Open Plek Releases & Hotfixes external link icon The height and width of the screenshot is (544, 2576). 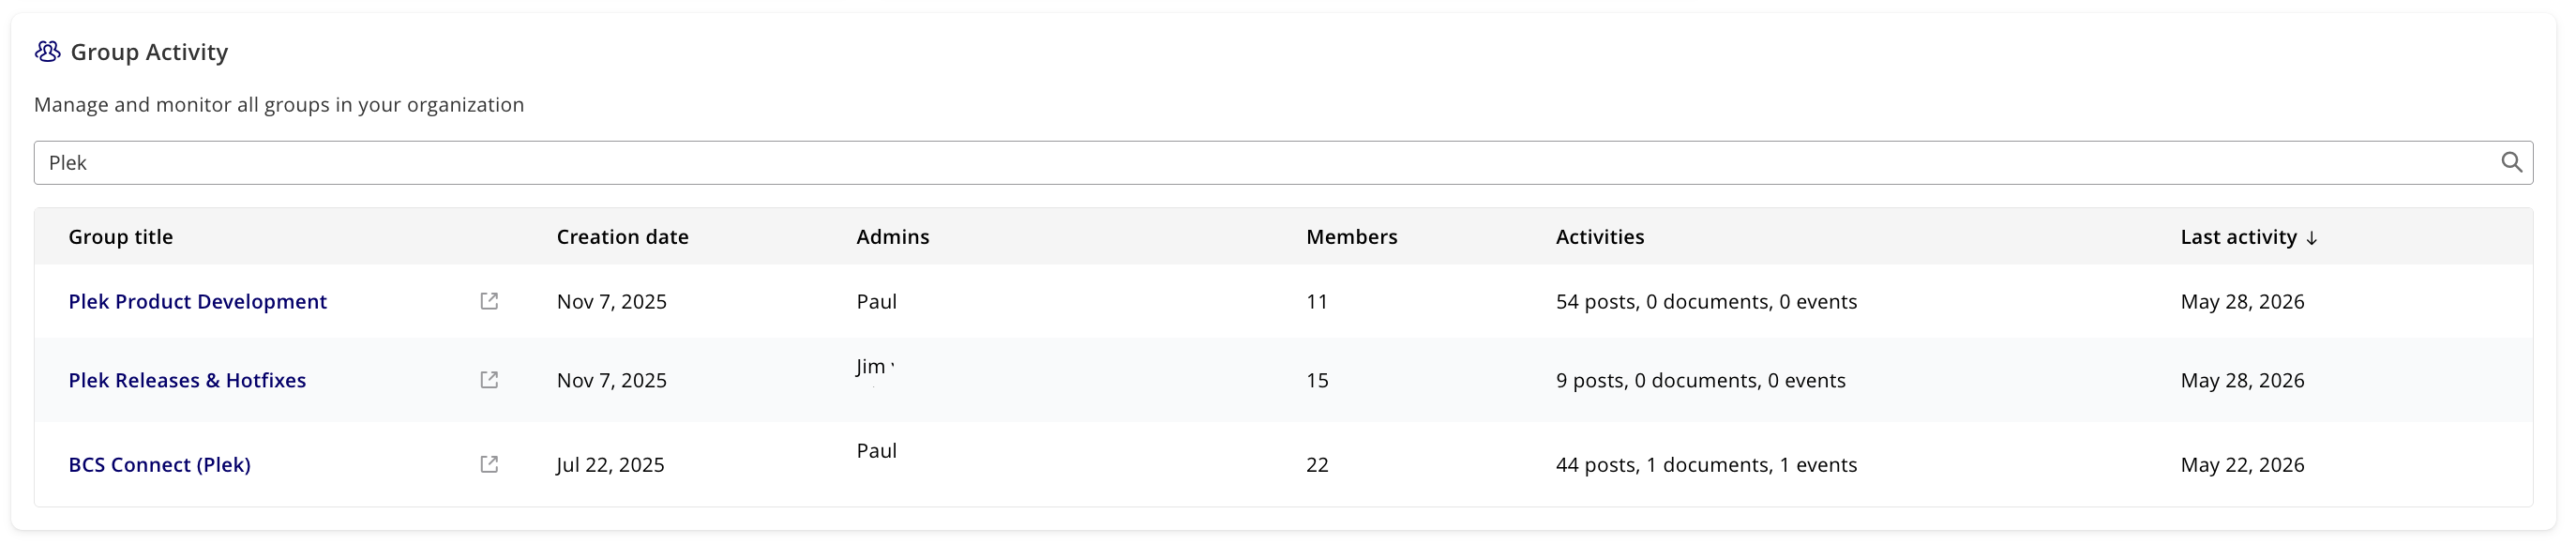pos(489,380)
